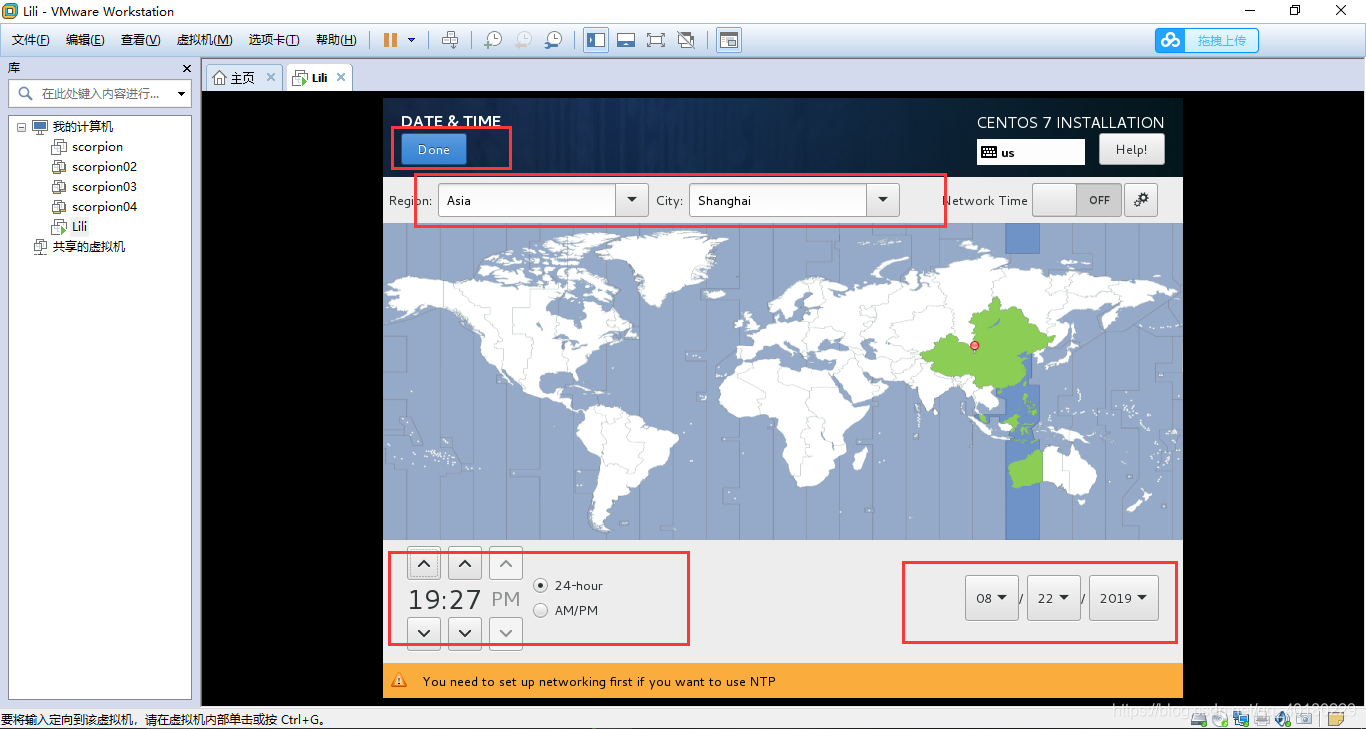Image resolution: width=1366 pixels, height=729 pixels.
Task: Close the 主页 tab
Action: click(269, 77)
